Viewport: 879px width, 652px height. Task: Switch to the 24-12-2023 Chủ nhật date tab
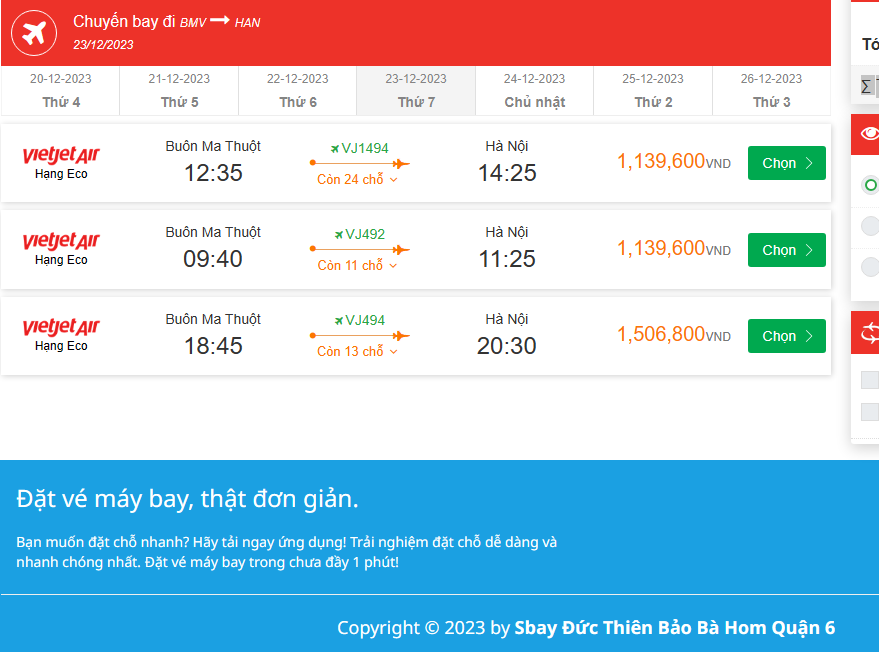point(534,90)
